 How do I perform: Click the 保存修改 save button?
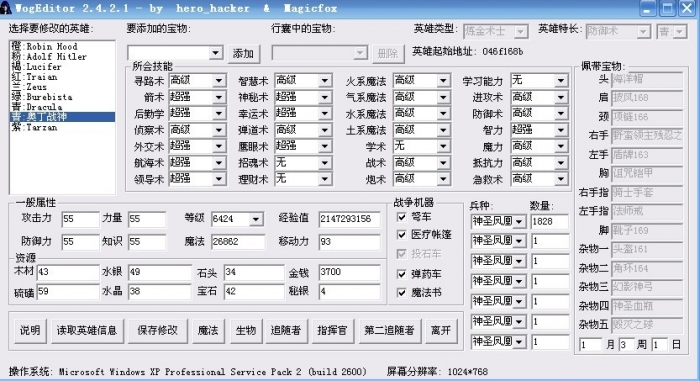pos(158,331)
